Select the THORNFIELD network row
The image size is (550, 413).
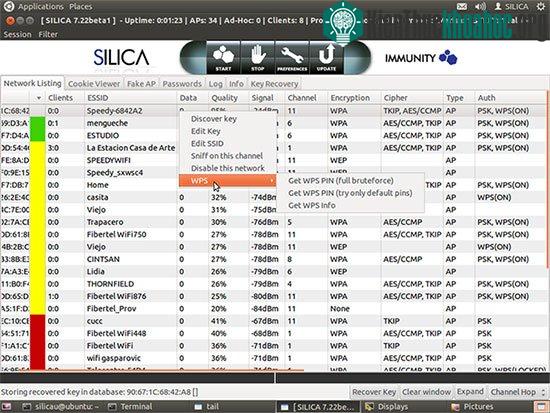(x=273, y=284)
